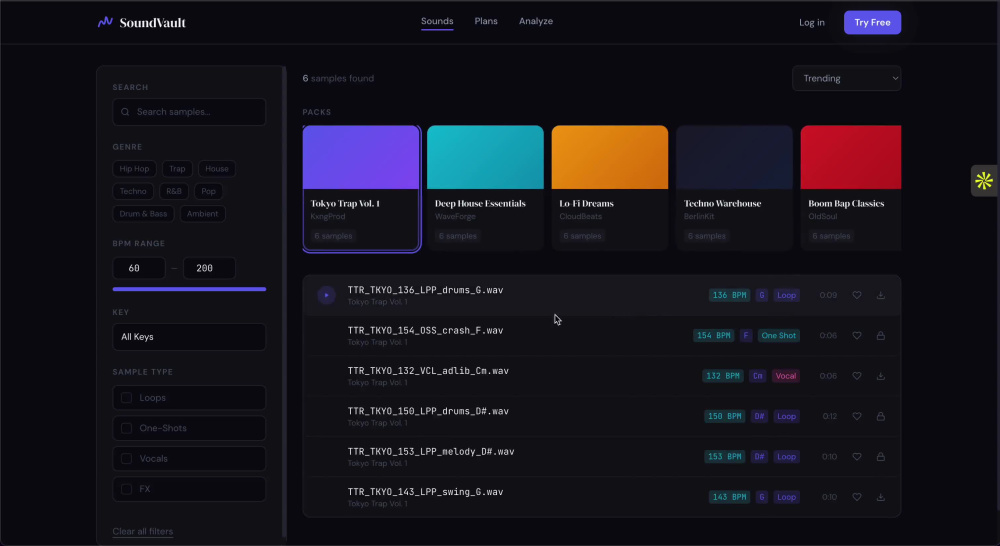Screen dimensions: 1000x546
Task: Open the Boom Bap Classics pack
Action: (x=851, y=188)
